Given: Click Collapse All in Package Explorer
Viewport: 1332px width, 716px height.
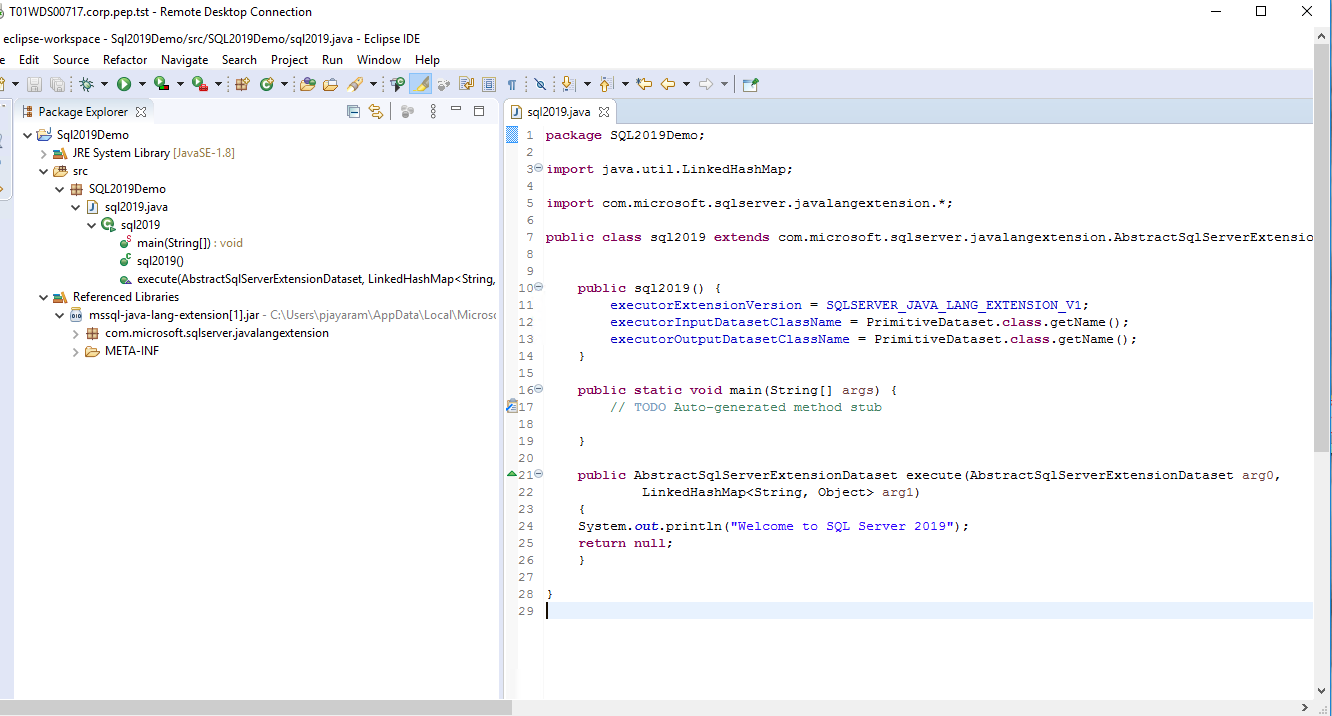Looking at the screenshot, I should click(353, 112).
